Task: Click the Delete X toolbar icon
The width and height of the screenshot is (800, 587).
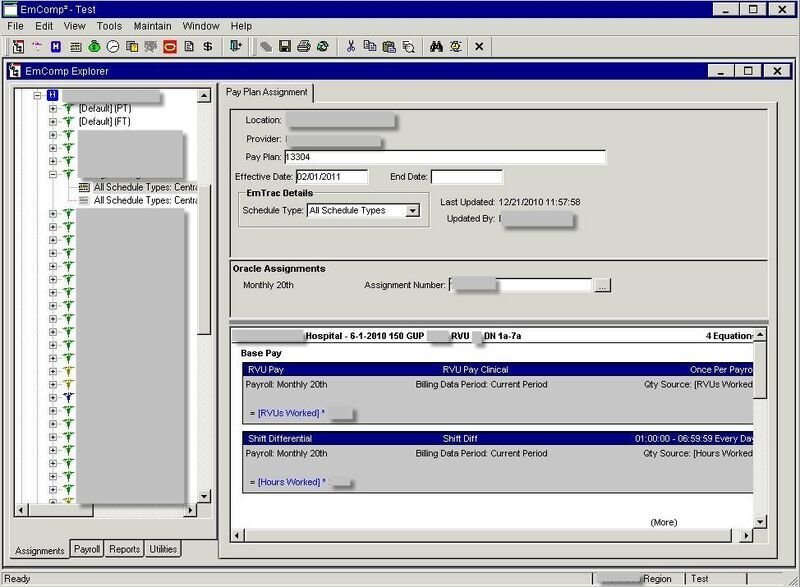Action: [x=479, y=47]
